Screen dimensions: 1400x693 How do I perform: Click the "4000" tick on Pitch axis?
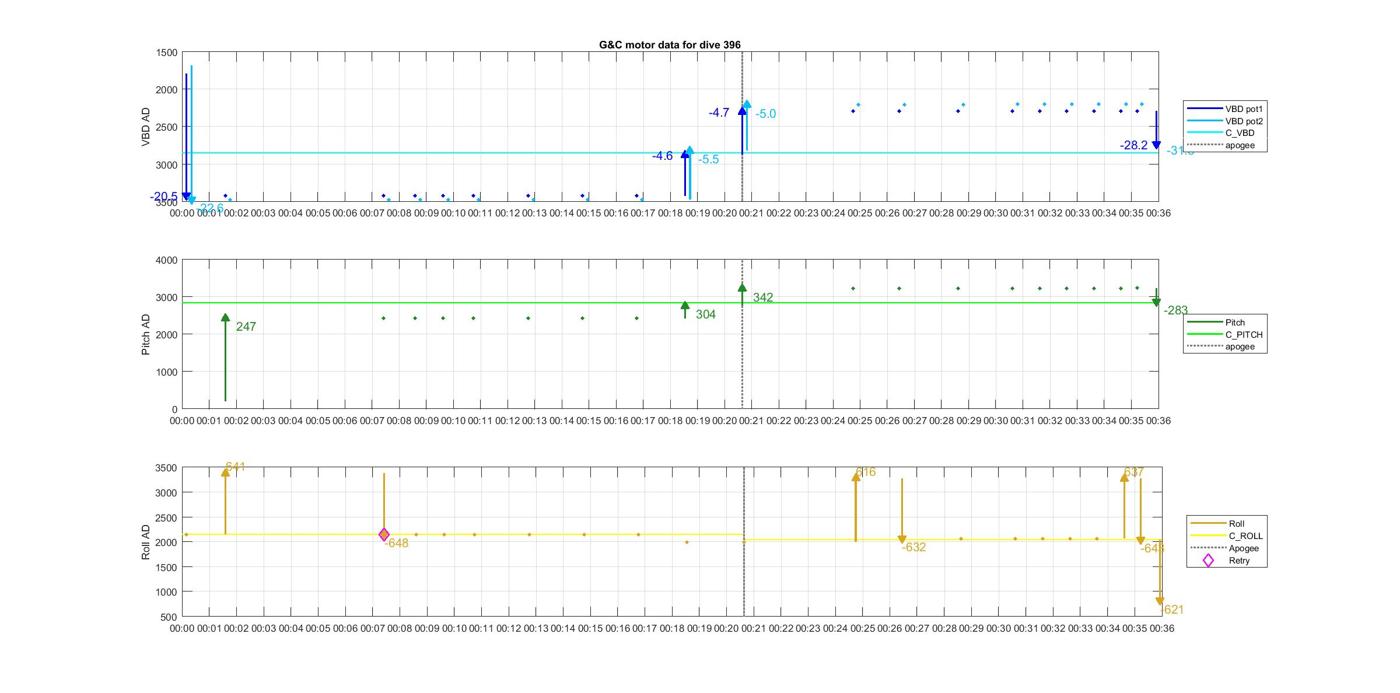pos(166,260)
